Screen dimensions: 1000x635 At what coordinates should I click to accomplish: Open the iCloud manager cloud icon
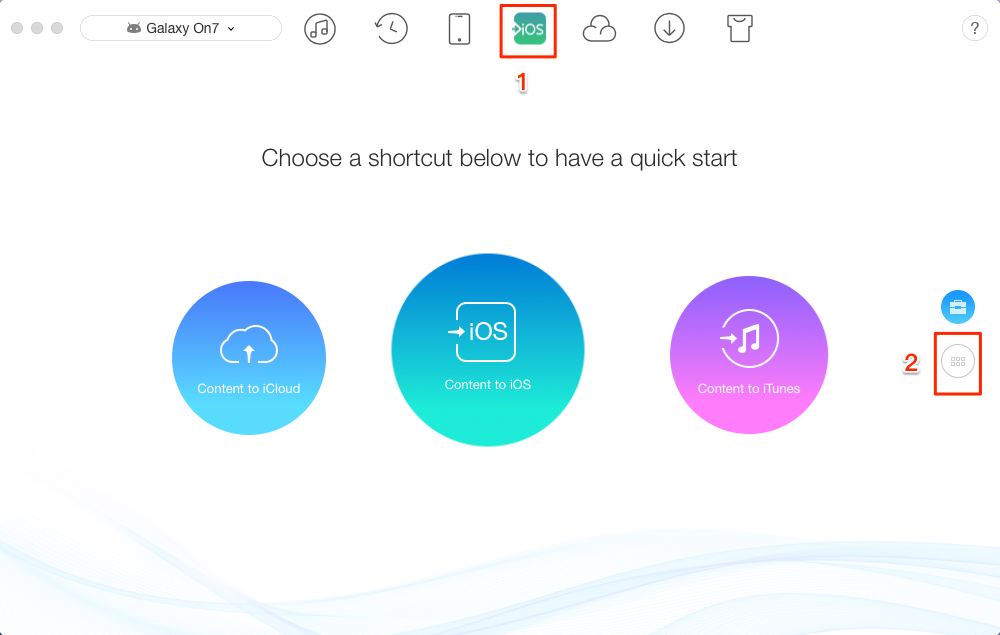click(599, 29)
